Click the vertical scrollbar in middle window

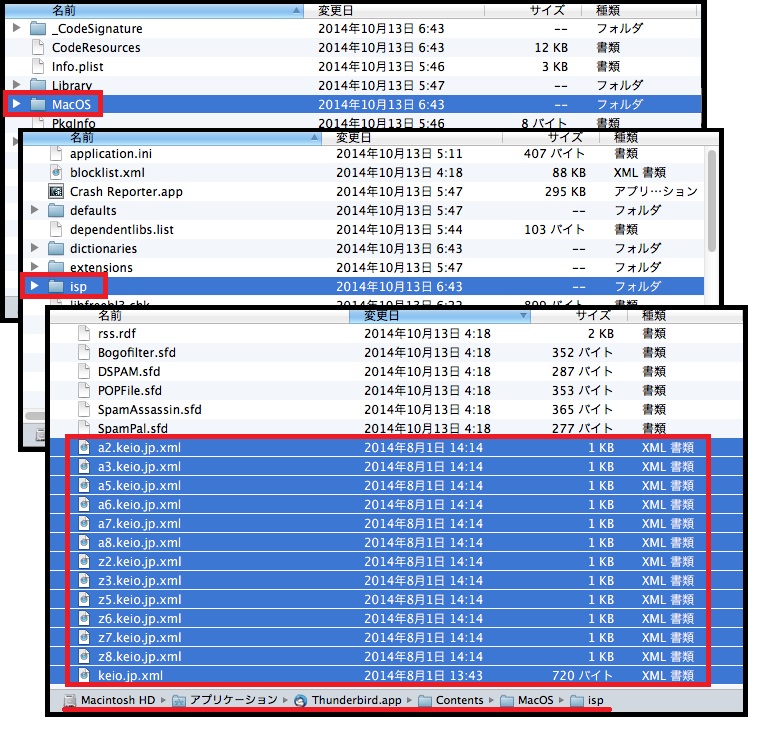pos(711,200)
